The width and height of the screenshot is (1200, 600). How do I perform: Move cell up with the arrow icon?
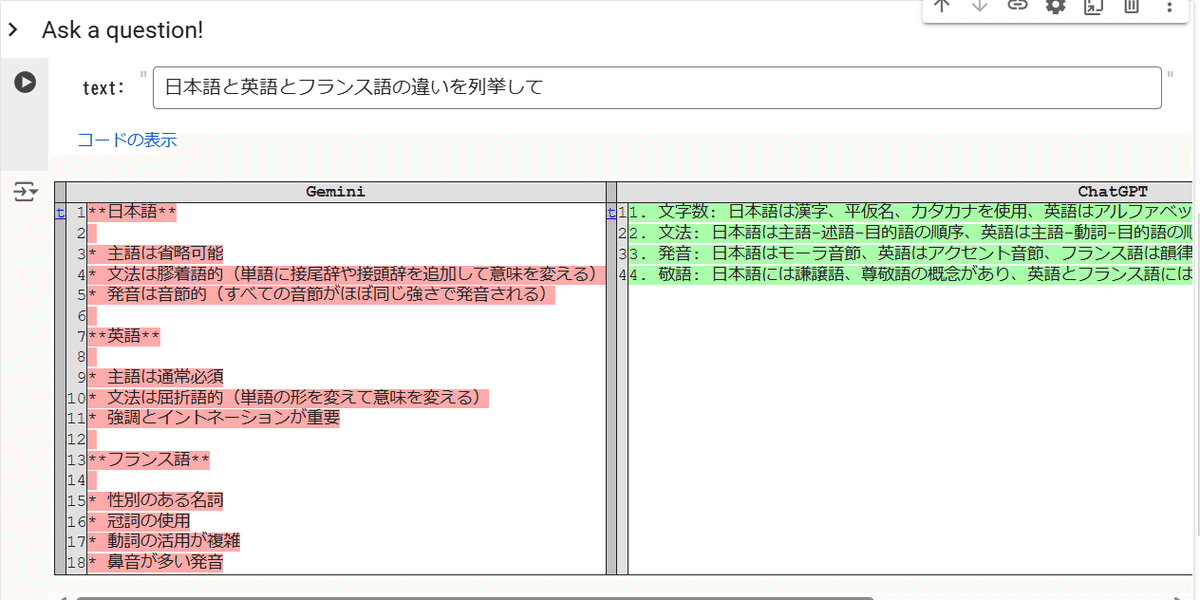tap(941, 6)
